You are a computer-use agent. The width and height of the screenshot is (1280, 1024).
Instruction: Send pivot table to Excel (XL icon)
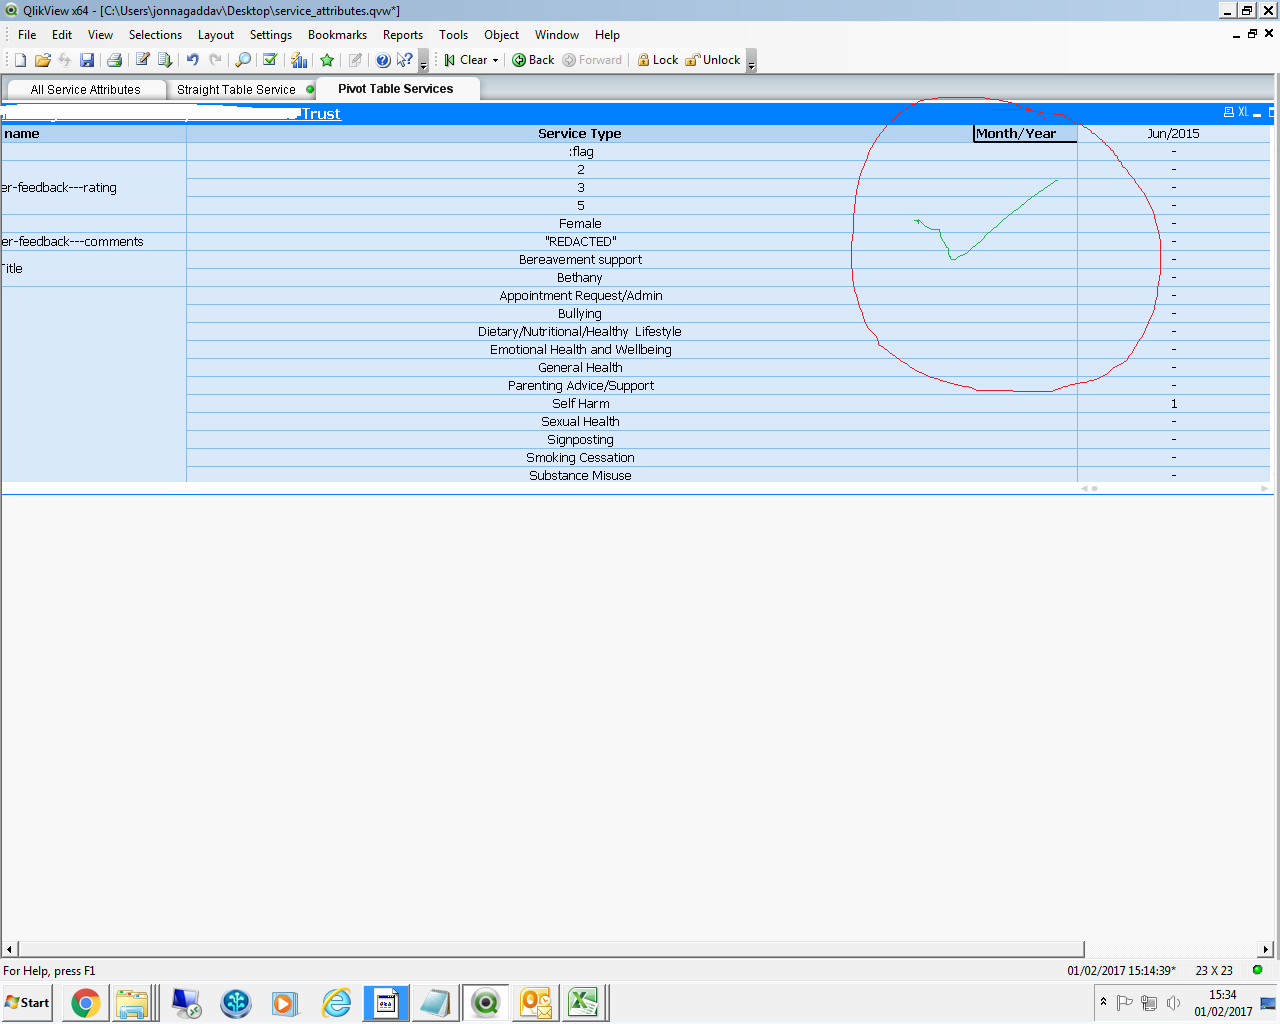pos(1243,113)
